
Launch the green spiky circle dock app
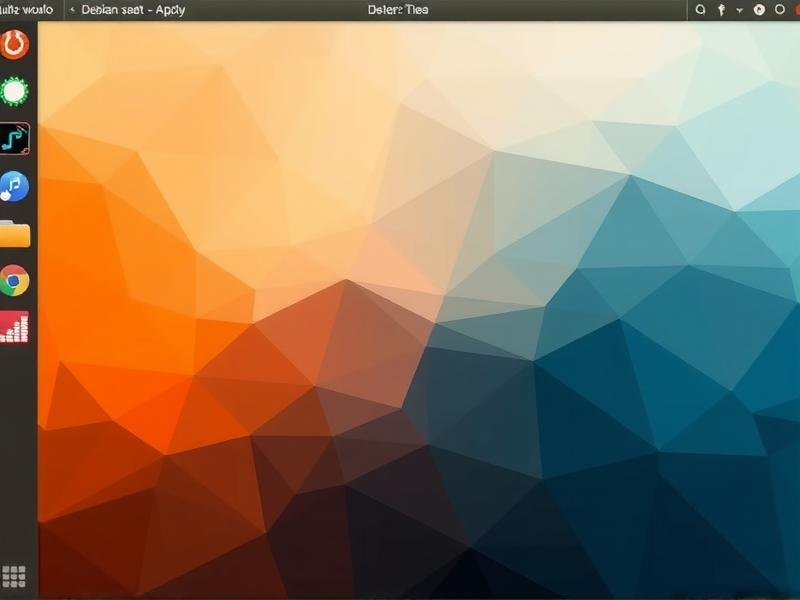(15, 92)
